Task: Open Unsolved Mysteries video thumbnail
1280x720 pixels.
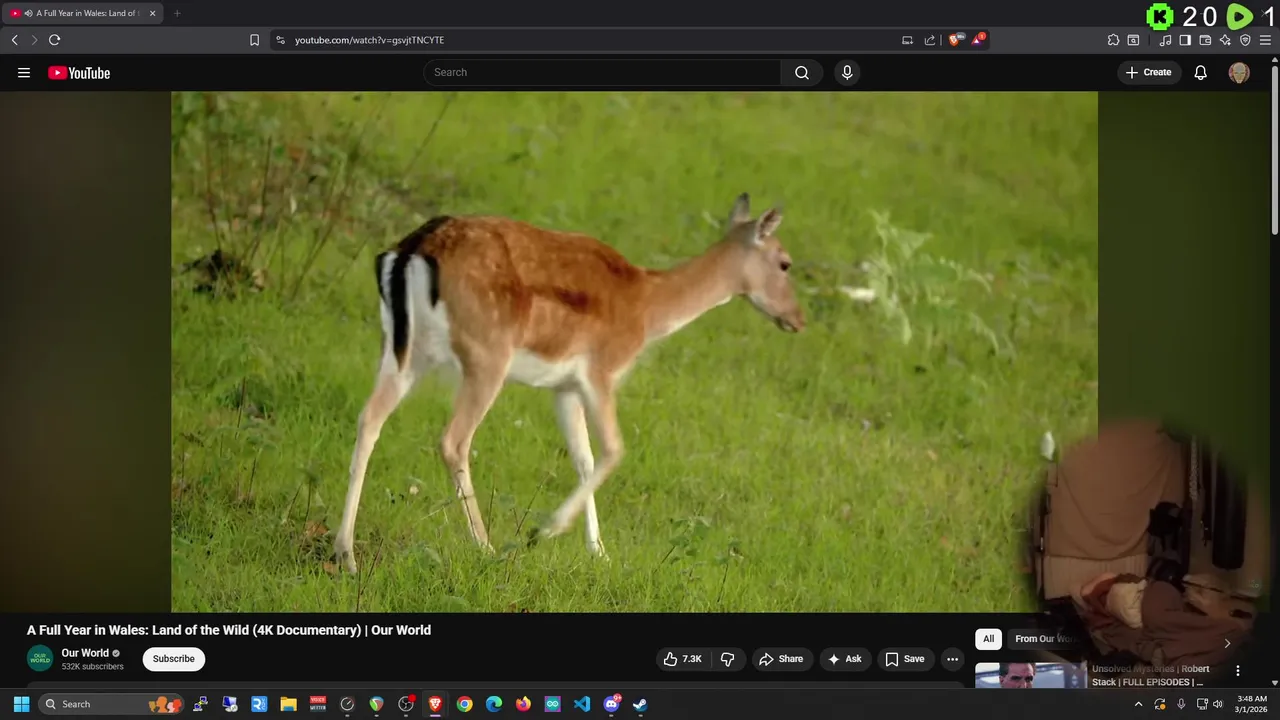Action: coord(1030,675)
